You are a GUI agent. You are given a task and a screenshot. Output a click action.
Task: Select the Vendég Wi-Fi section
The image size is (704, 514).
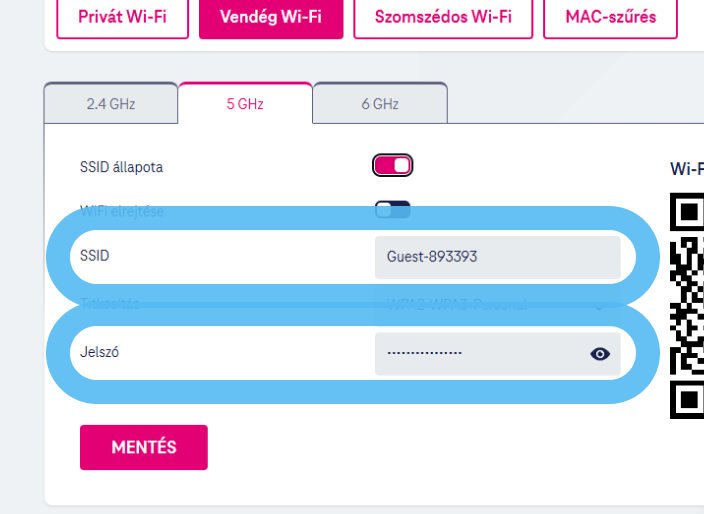pos(271,17)
